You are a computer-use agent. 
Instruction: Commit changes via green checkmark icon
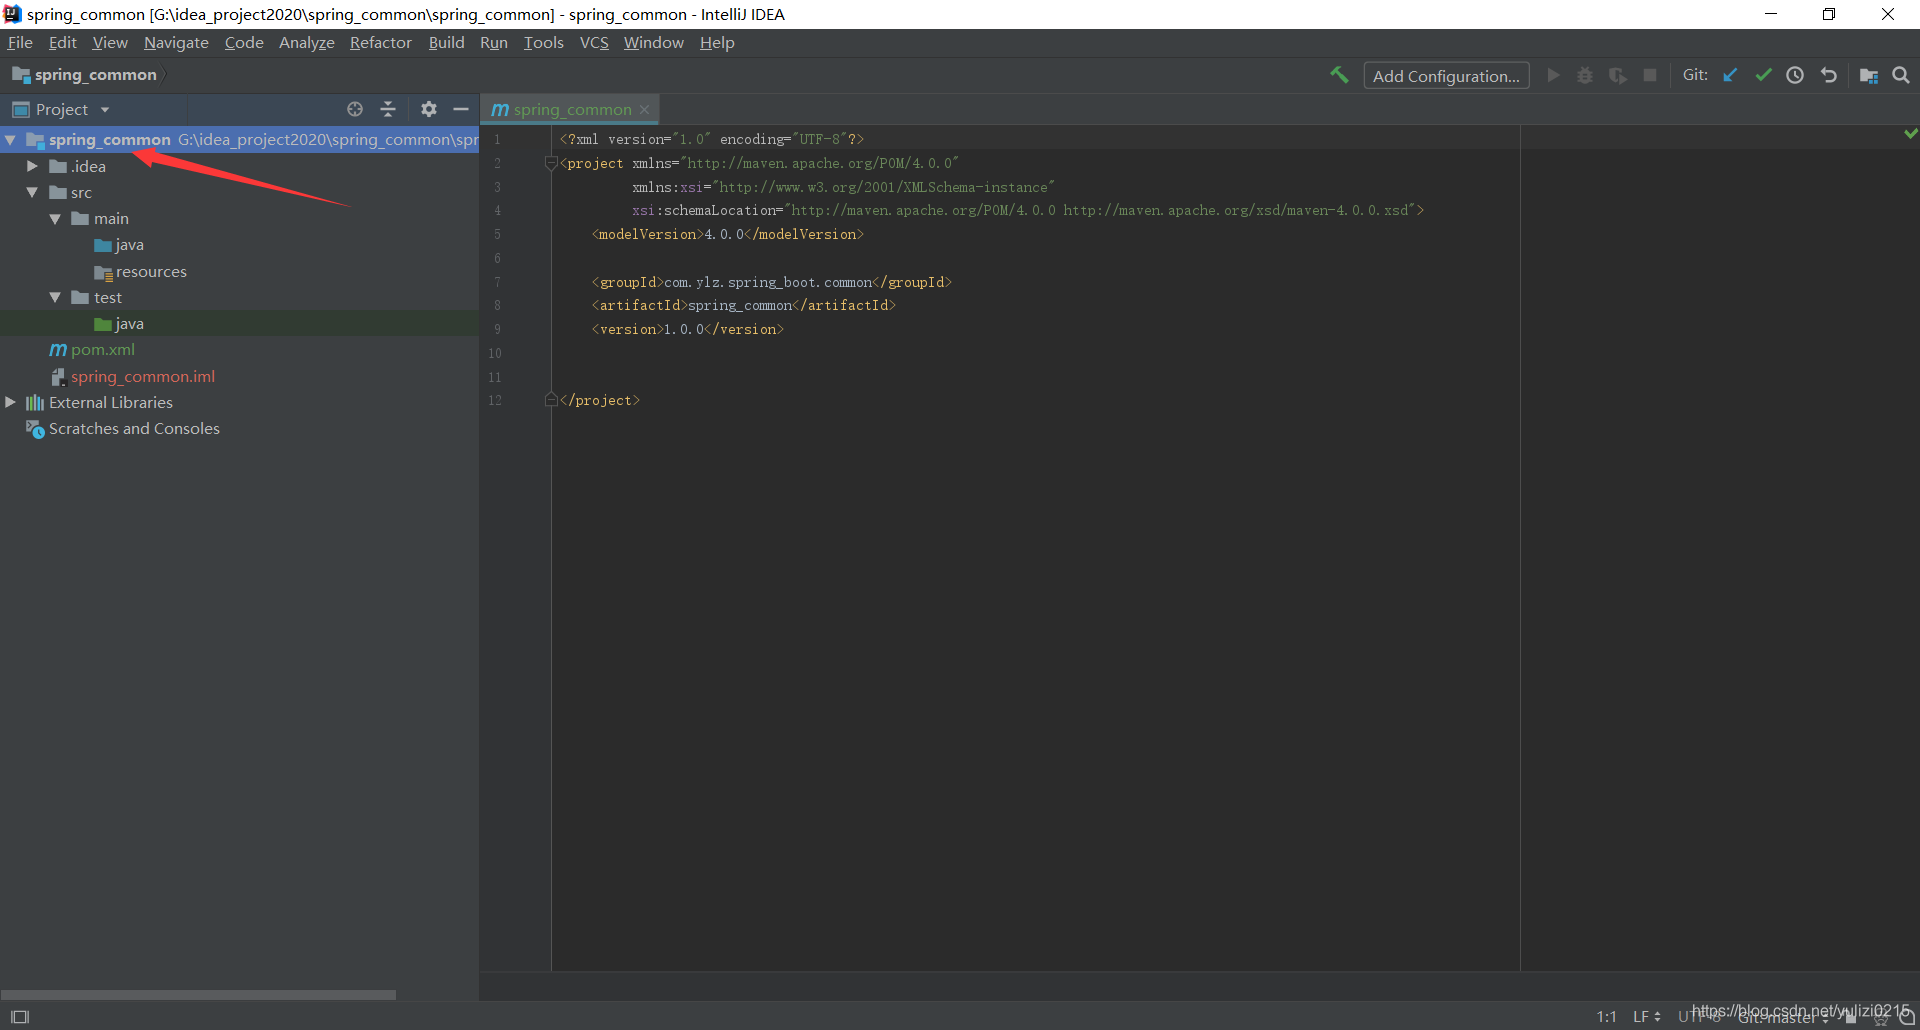click(1763, 75)
